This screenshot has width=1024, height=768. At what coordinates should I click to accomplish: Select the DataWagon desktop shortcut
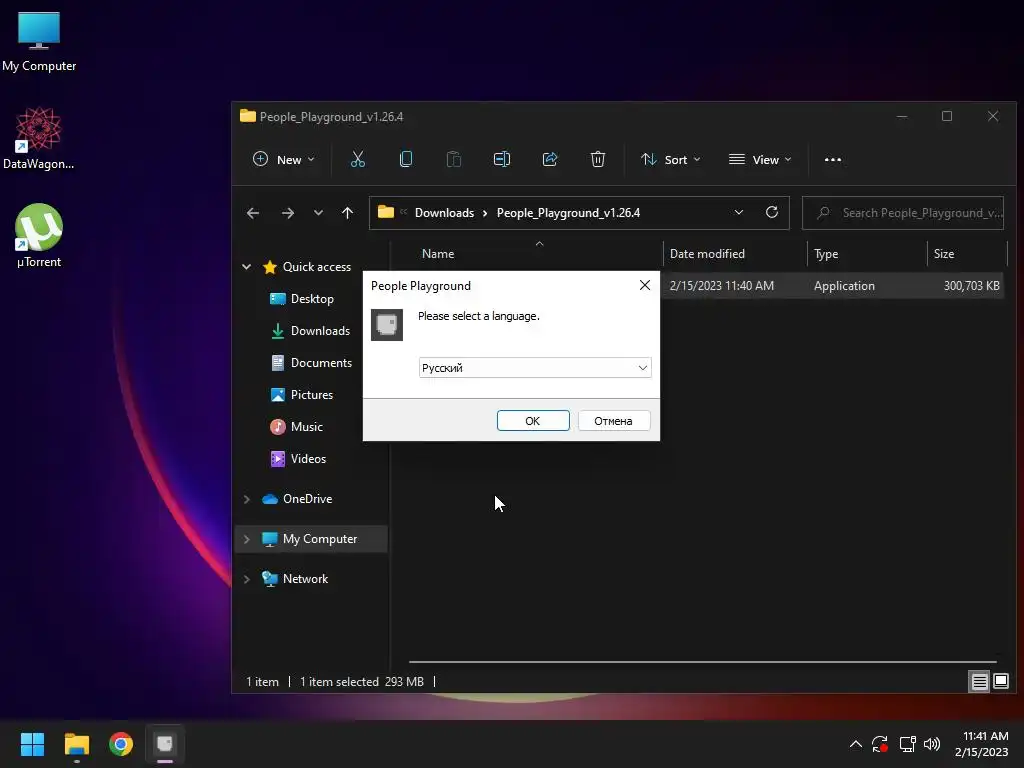[x=39, y=139]
